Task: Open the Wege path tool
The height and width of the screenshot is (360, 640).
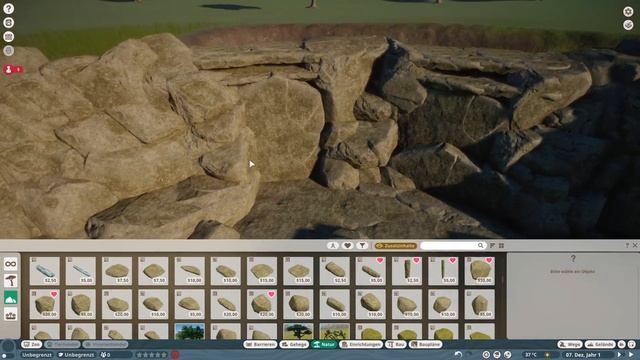Action: pos(570,344)
